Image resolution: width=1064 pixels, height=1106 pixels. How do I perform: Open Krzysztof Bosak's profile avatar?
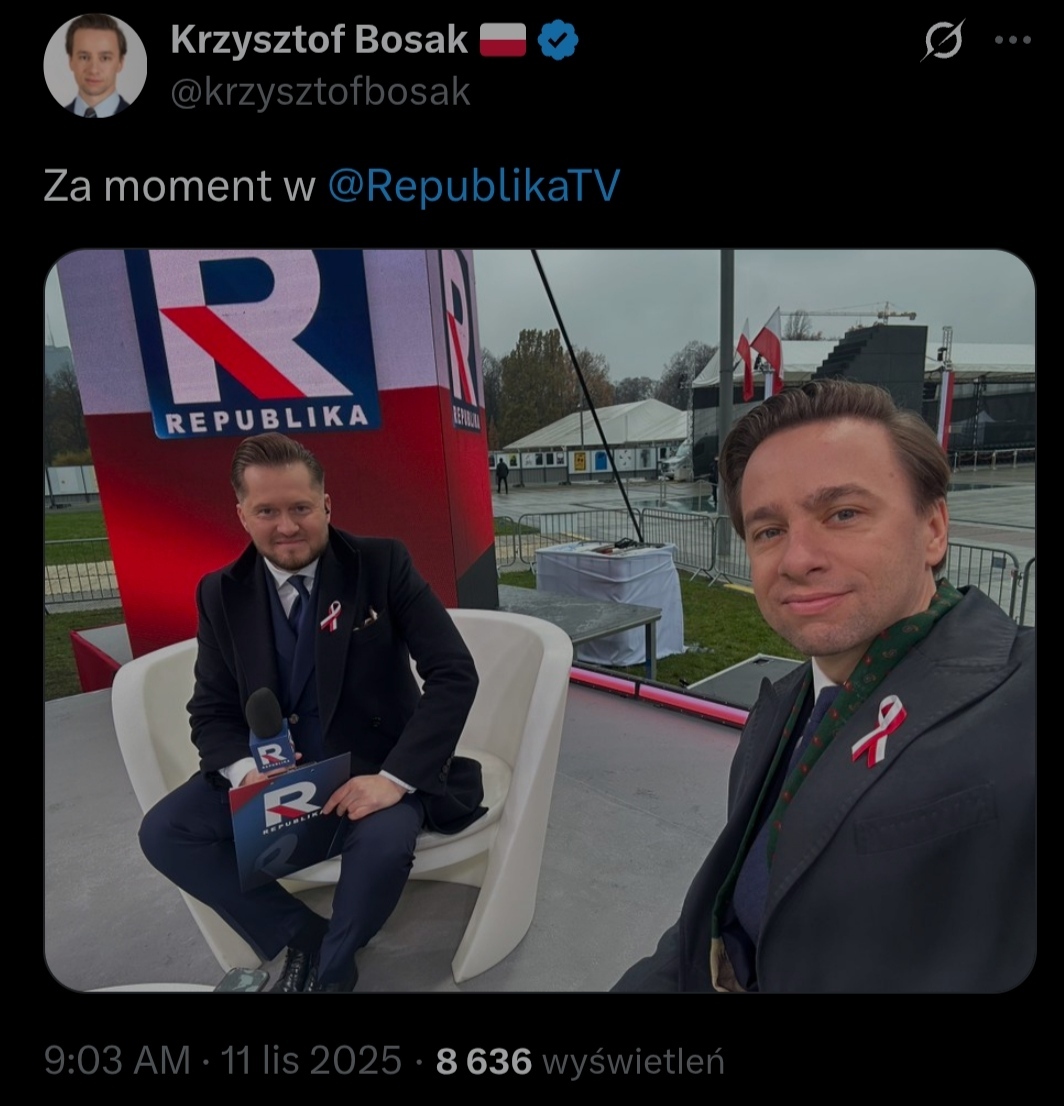pos(95,65)
